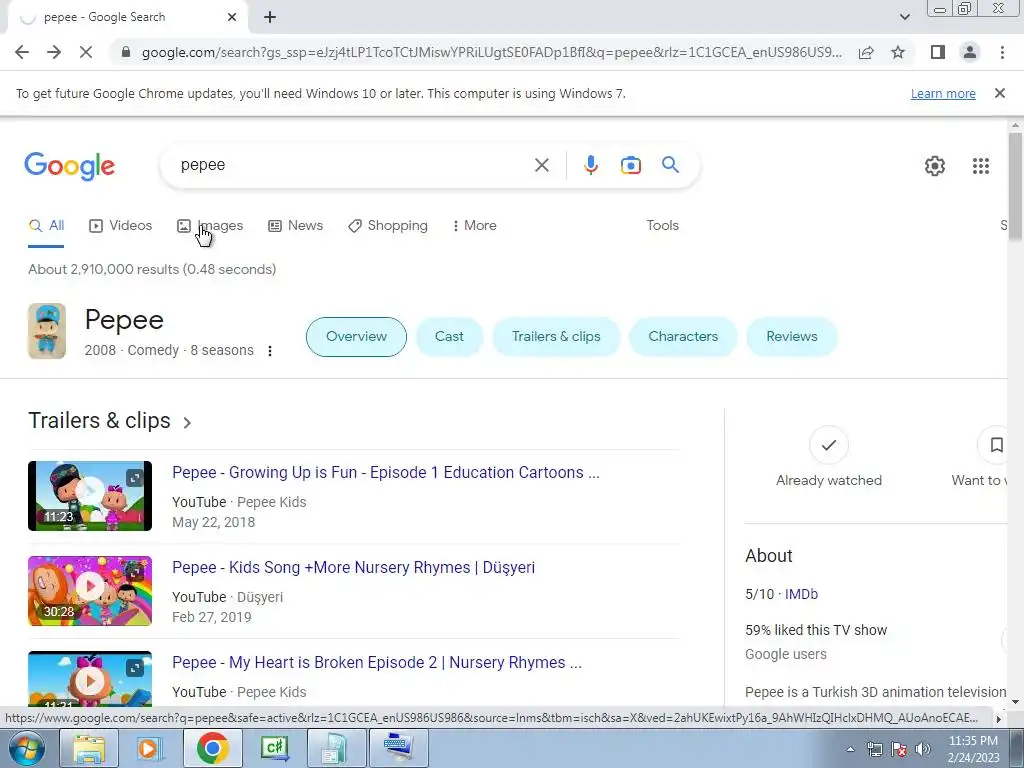Open Windows Explorer from the taskbar
Viewport: 1024px width, 768px height.
point(89,748)
